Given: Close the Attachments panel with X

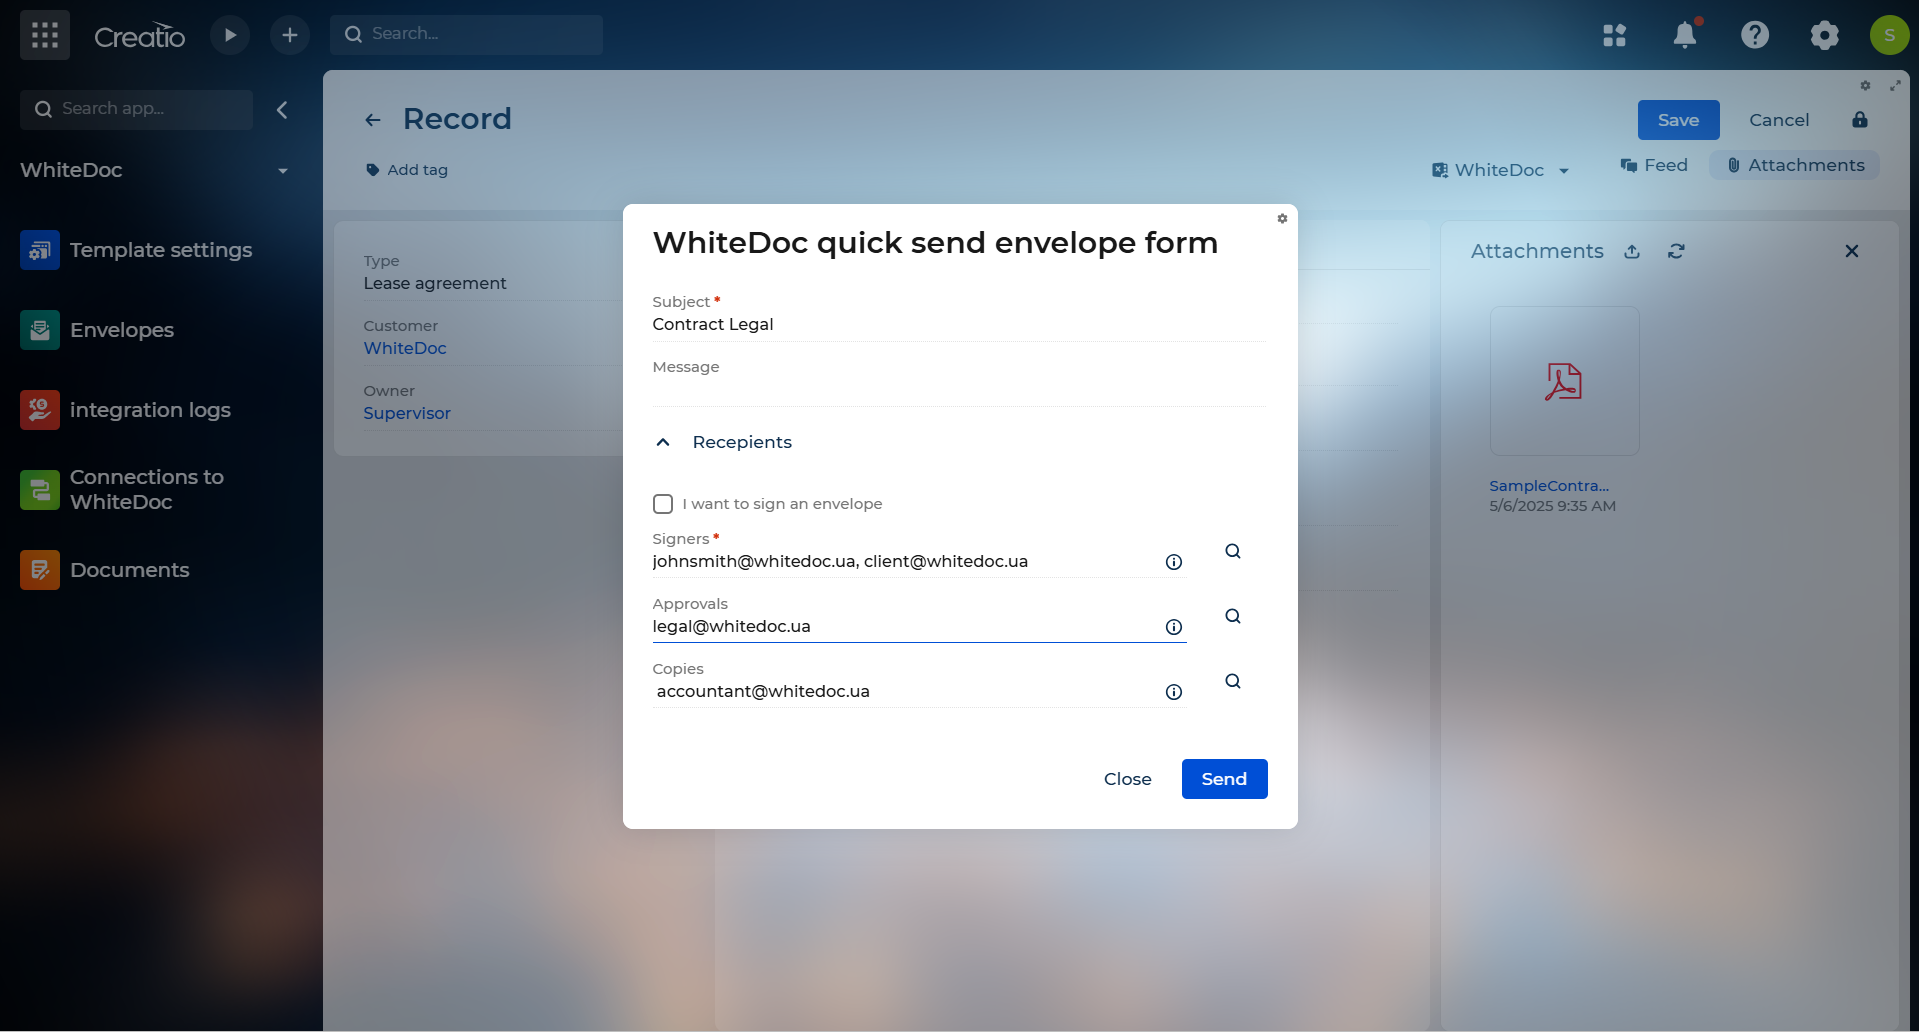Looking at the screenshot, I should click(1852, 251).
